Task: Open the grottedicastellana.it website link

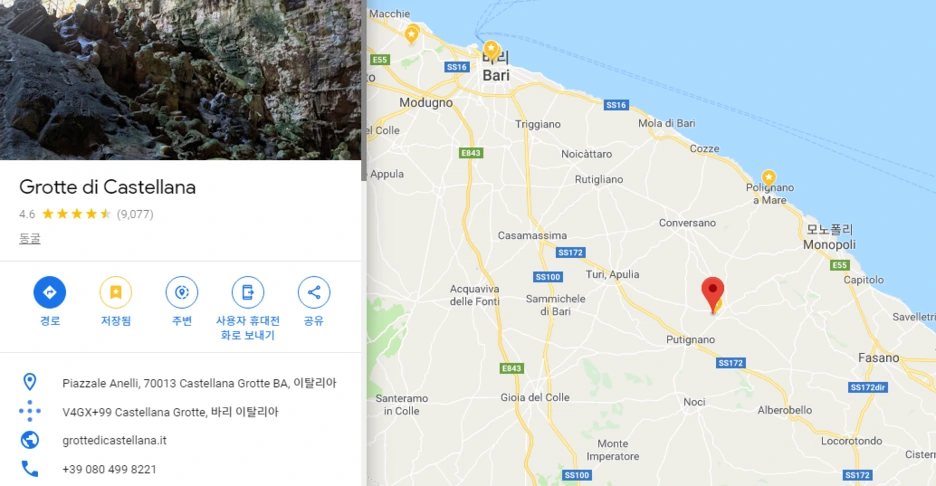Action: (115, 441)
